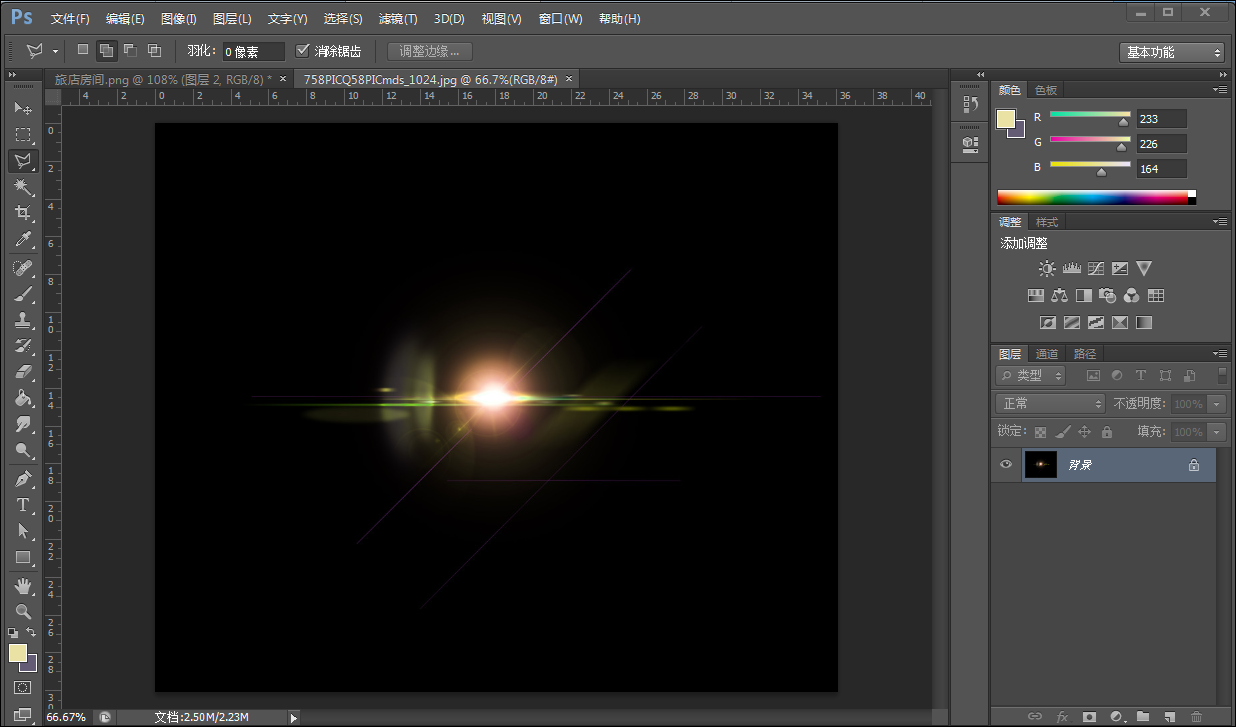Image resolution: width=1236 pixels, height=727 pixels.
Task: Activate the Hand tool
Action: click(x=23, y=585)
